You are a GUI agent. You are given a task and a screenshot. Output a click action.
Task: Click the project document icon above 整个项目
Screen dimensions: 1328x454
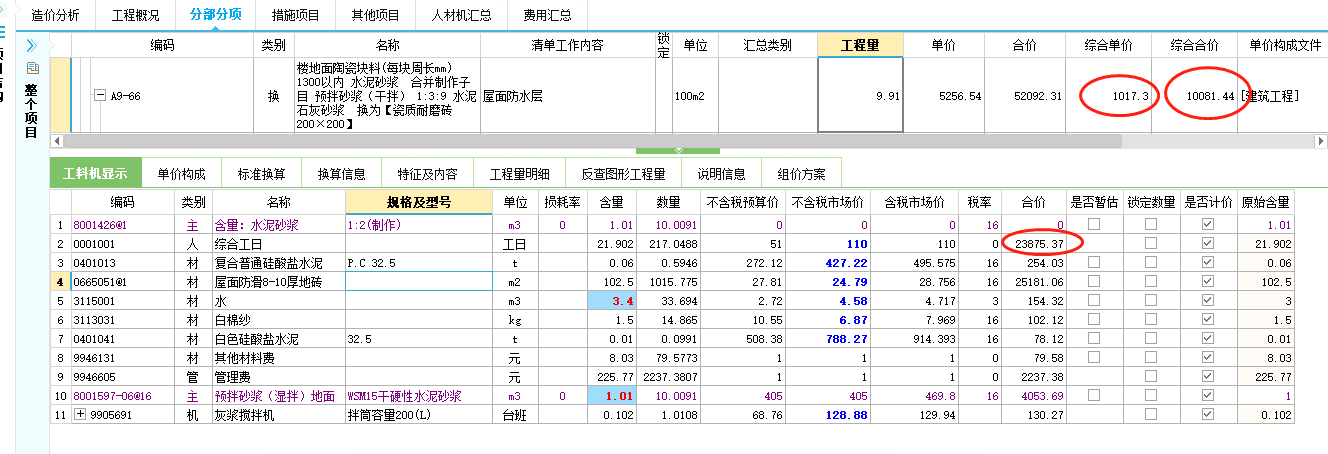pos(31,68)
